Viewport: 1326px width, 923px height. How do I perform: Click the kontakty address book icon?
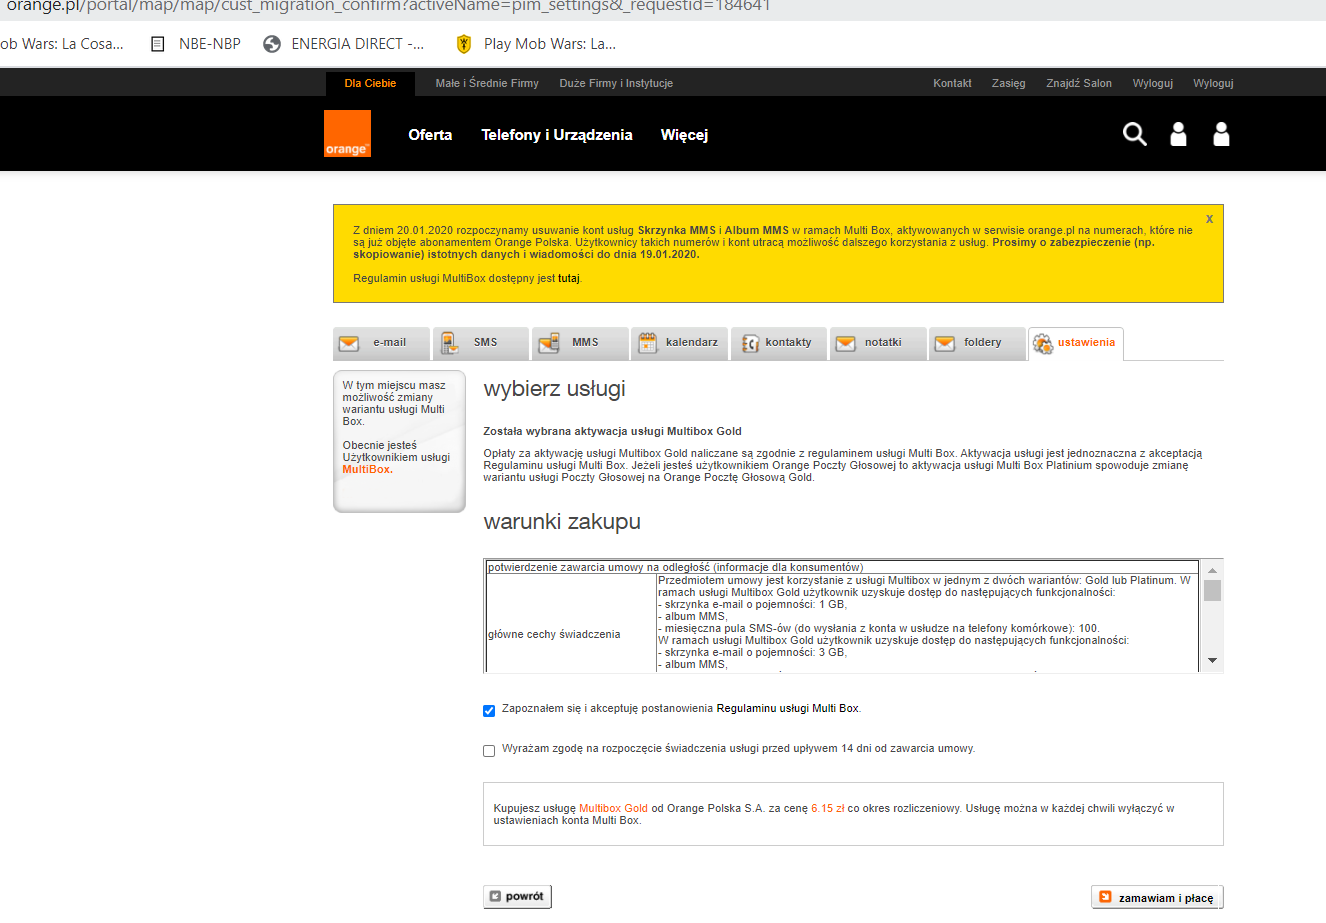(750, 343)
